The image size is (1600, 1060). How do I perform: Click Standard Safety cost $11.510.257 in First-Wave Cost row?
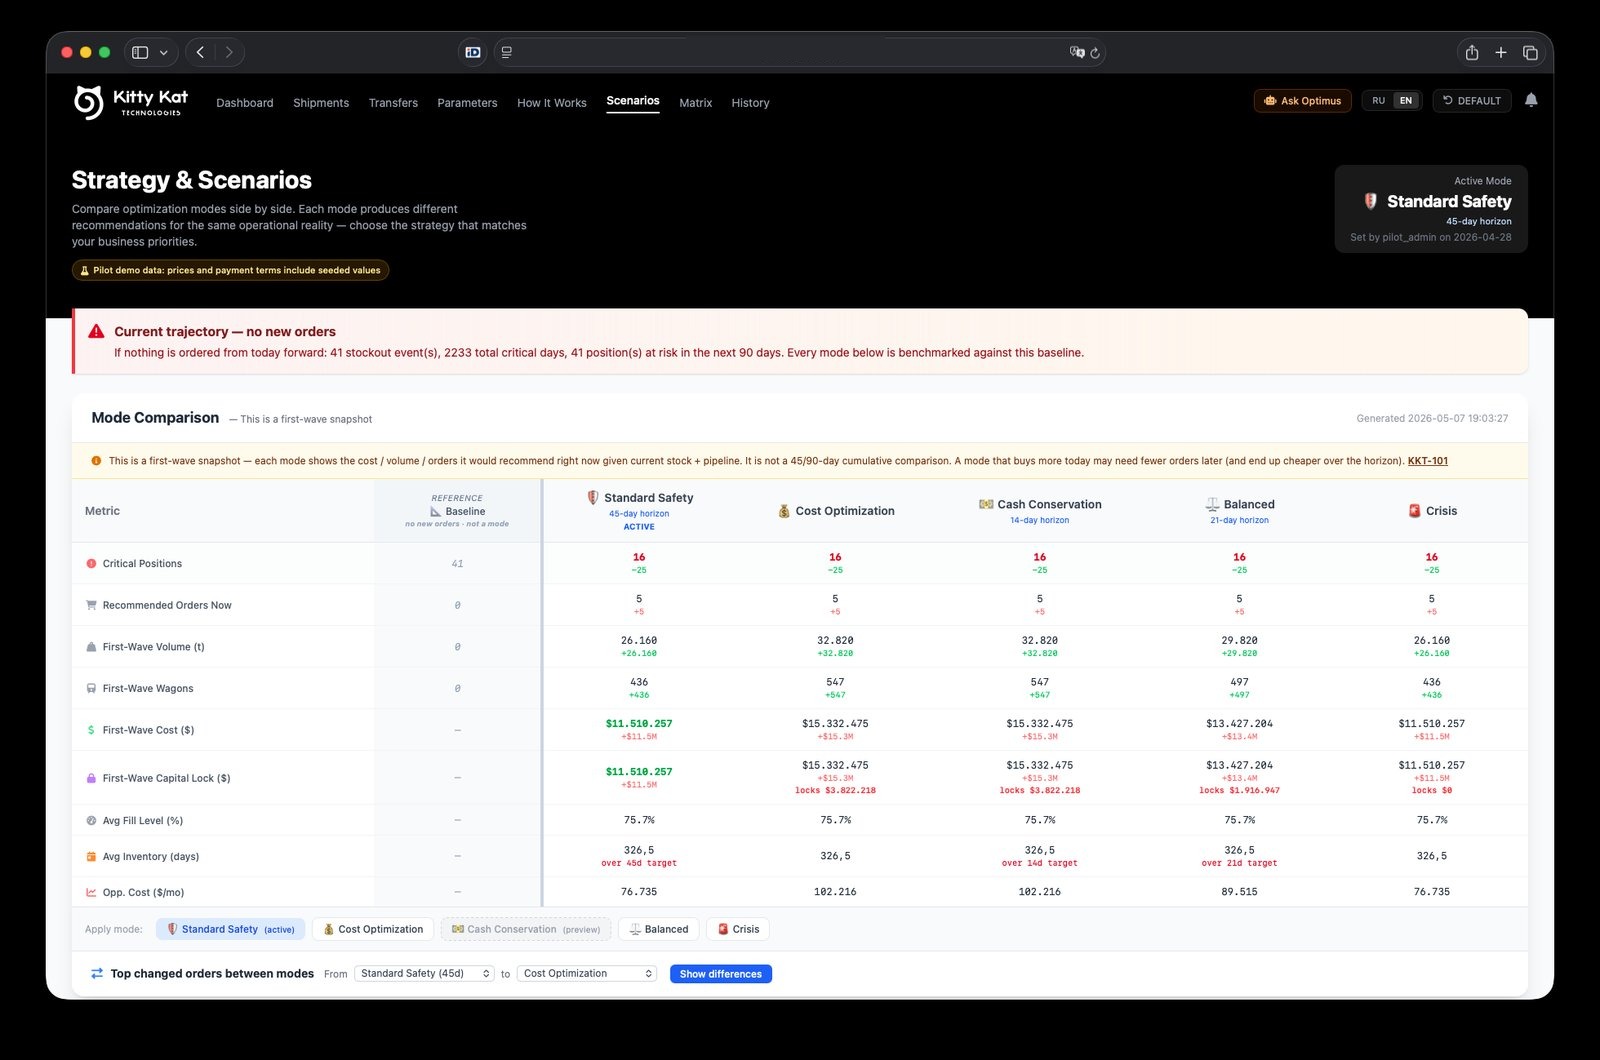click(x=639, y=723)
